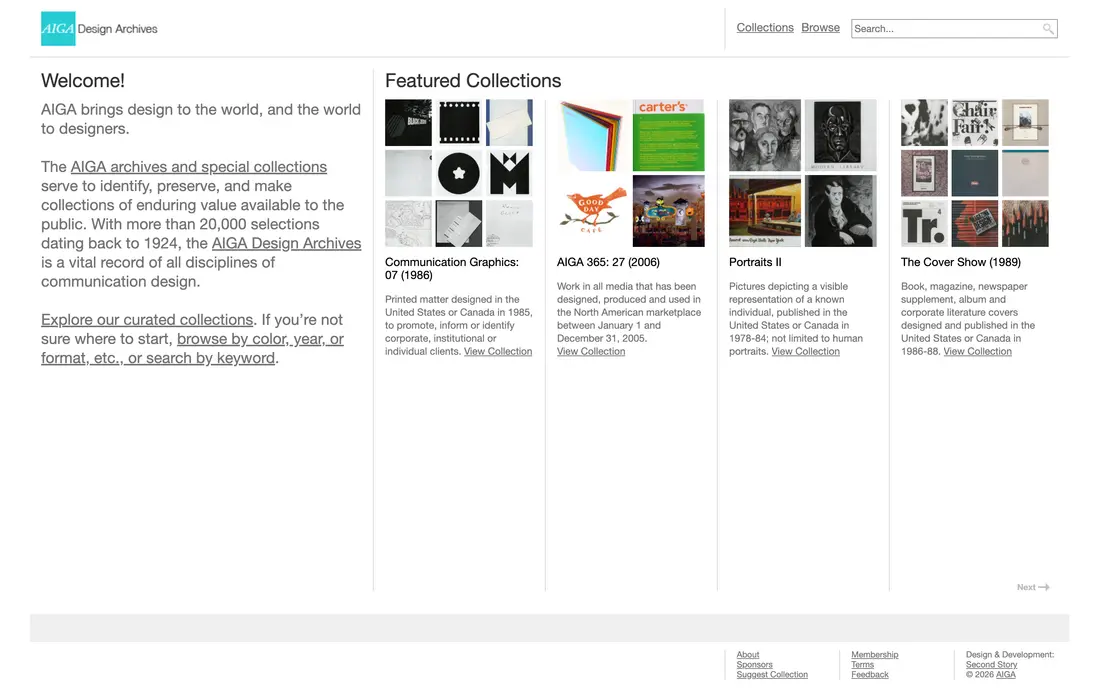
Task: Open the About footer link
Action: [748, 654]
